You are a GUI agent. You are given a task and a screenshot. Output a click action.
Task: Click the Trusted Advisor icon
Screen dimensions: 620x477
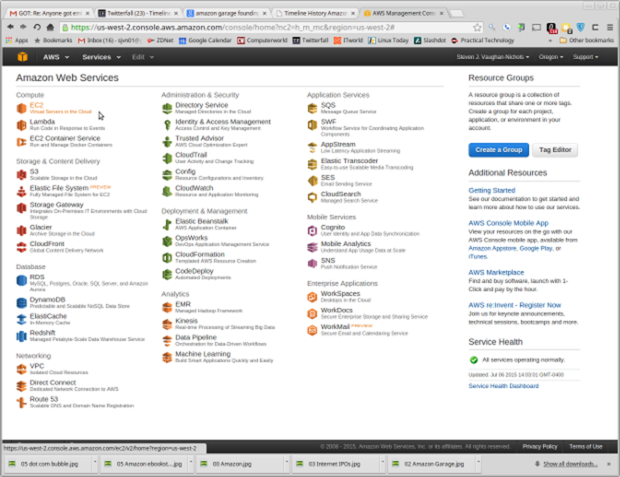(x=167, y=142)
